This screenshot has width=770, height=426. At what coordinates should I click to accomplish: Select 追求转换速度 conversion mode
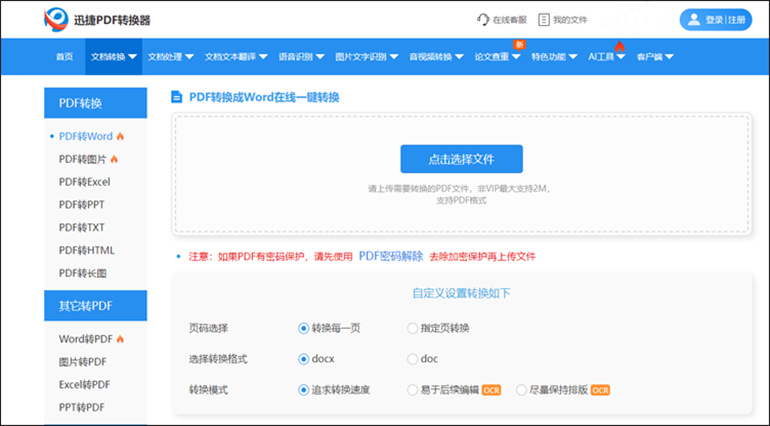(x=303, y=390)
